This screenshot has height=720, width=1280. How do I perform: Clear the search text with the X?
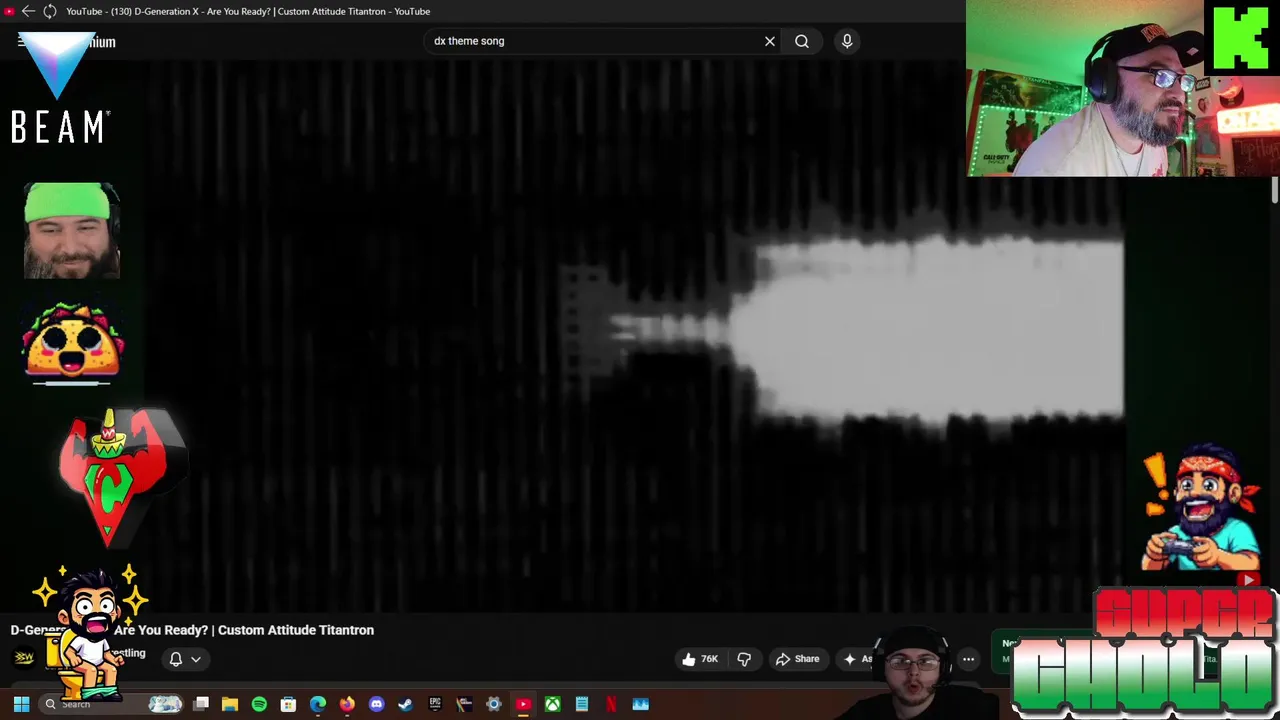tap(770, 41)
